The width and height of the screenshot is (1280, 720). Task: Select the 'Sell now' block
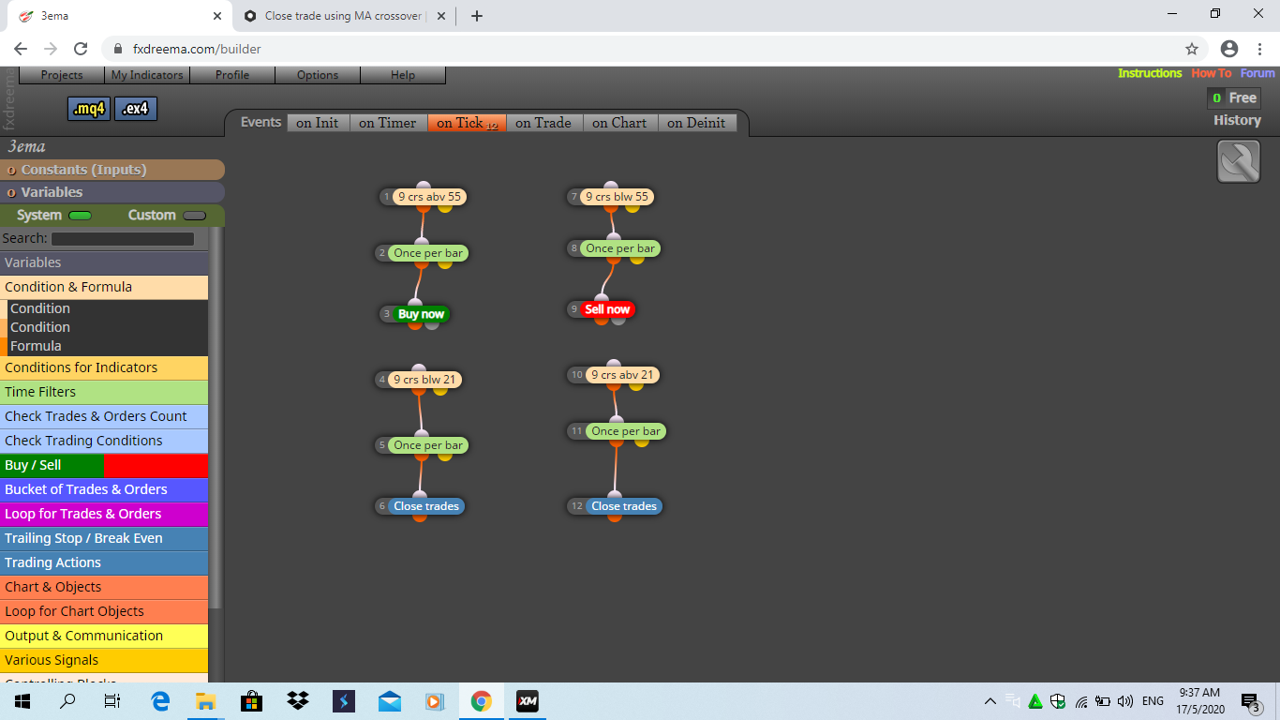point(607,310)
